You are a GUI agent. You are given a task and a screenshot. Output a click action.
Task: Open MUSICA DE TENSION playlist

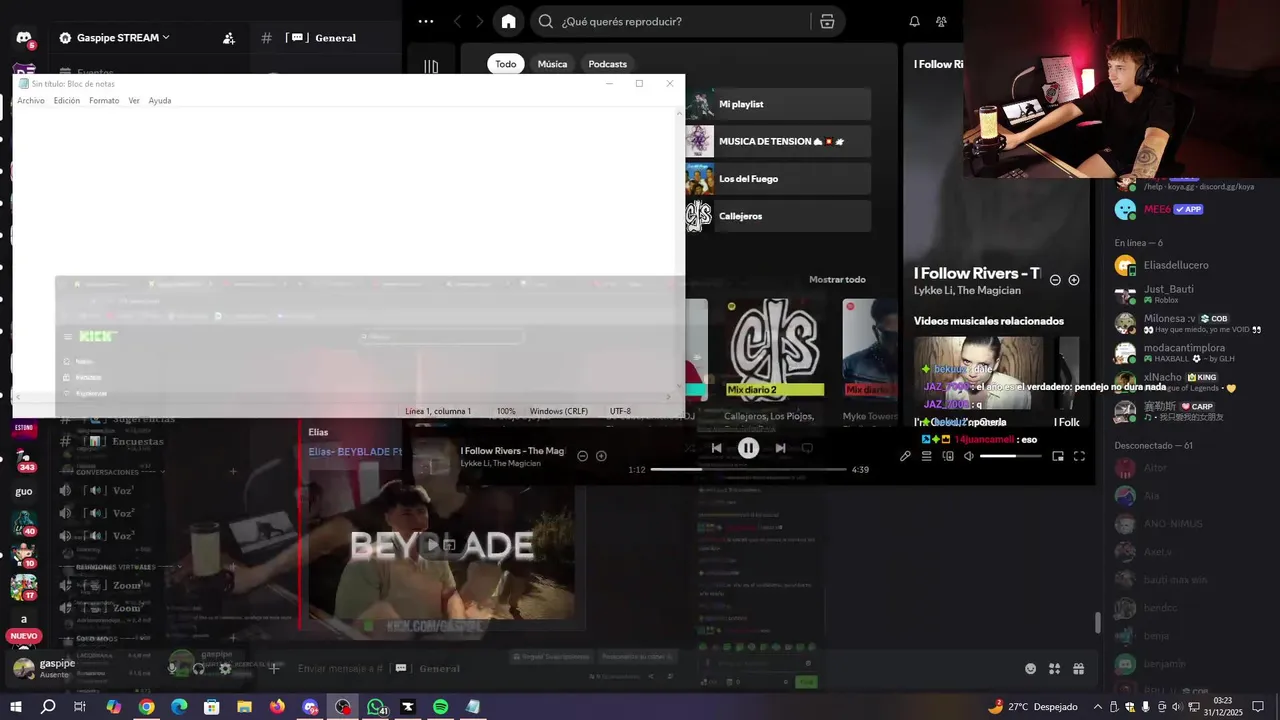click(778, 141)
